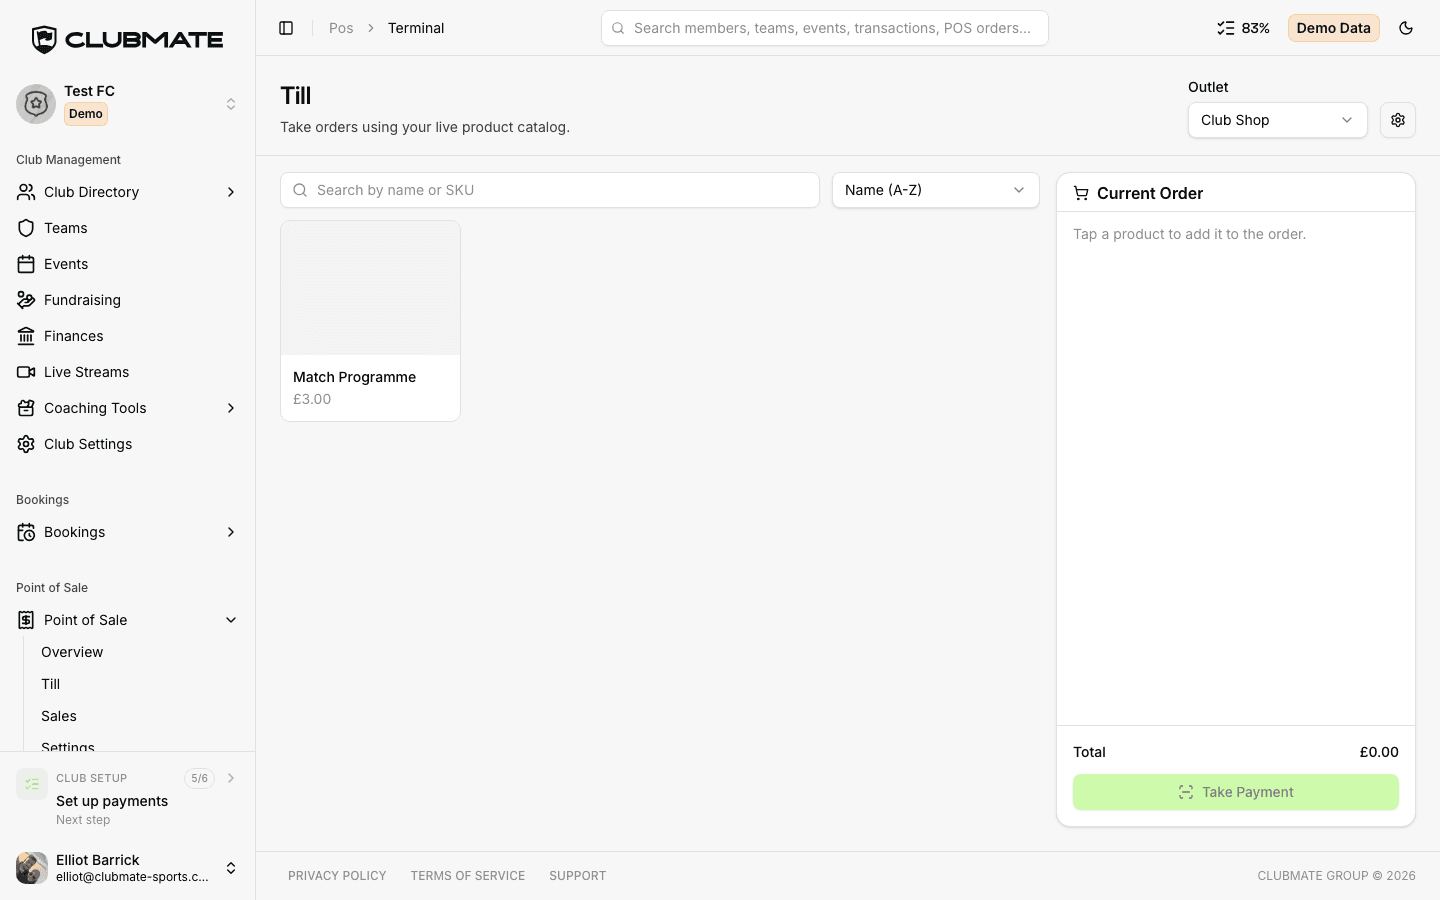Open the Name (A-Z) sort dropdown
Image resolution: width=1440 pixels, height=900 pixels.
tap(935, 190)
